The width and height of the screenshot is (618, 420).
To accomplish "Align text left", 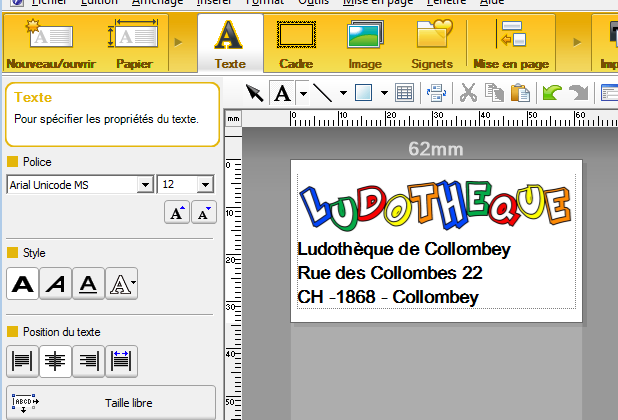I will click(22, 361).
